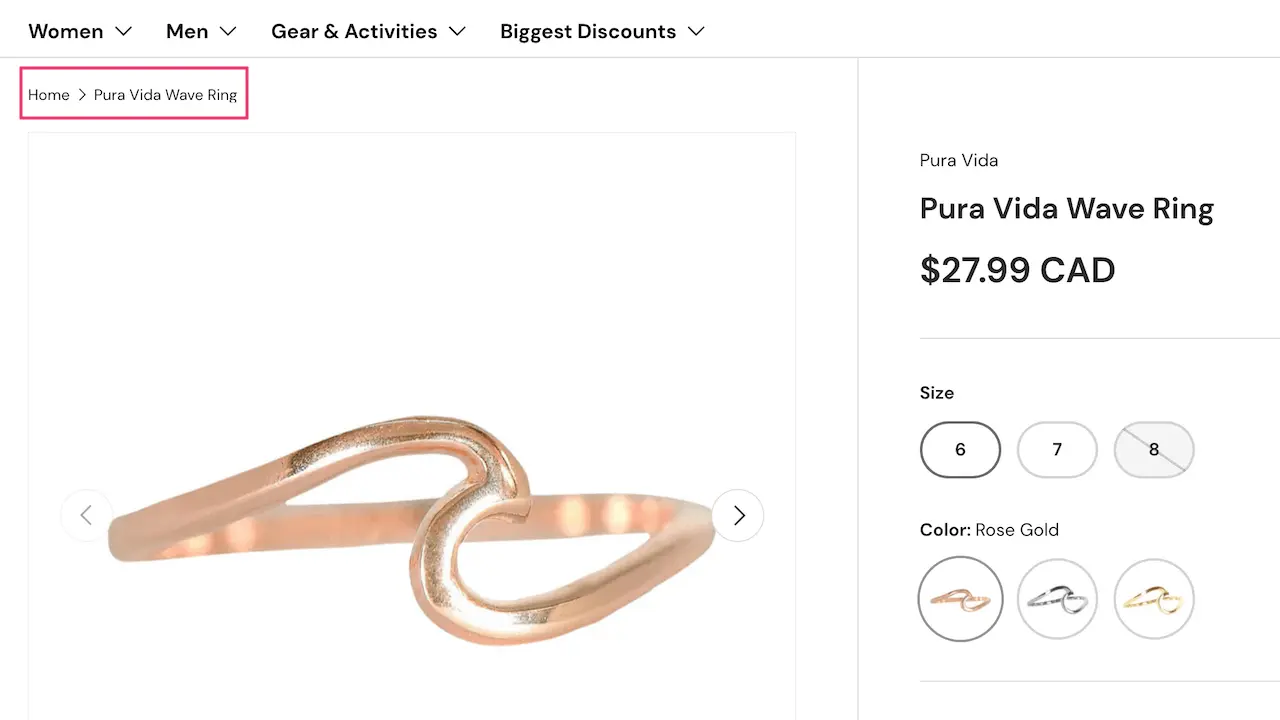
Task: Click the Pura Vida Wave Ring title
Action: 1066,209
